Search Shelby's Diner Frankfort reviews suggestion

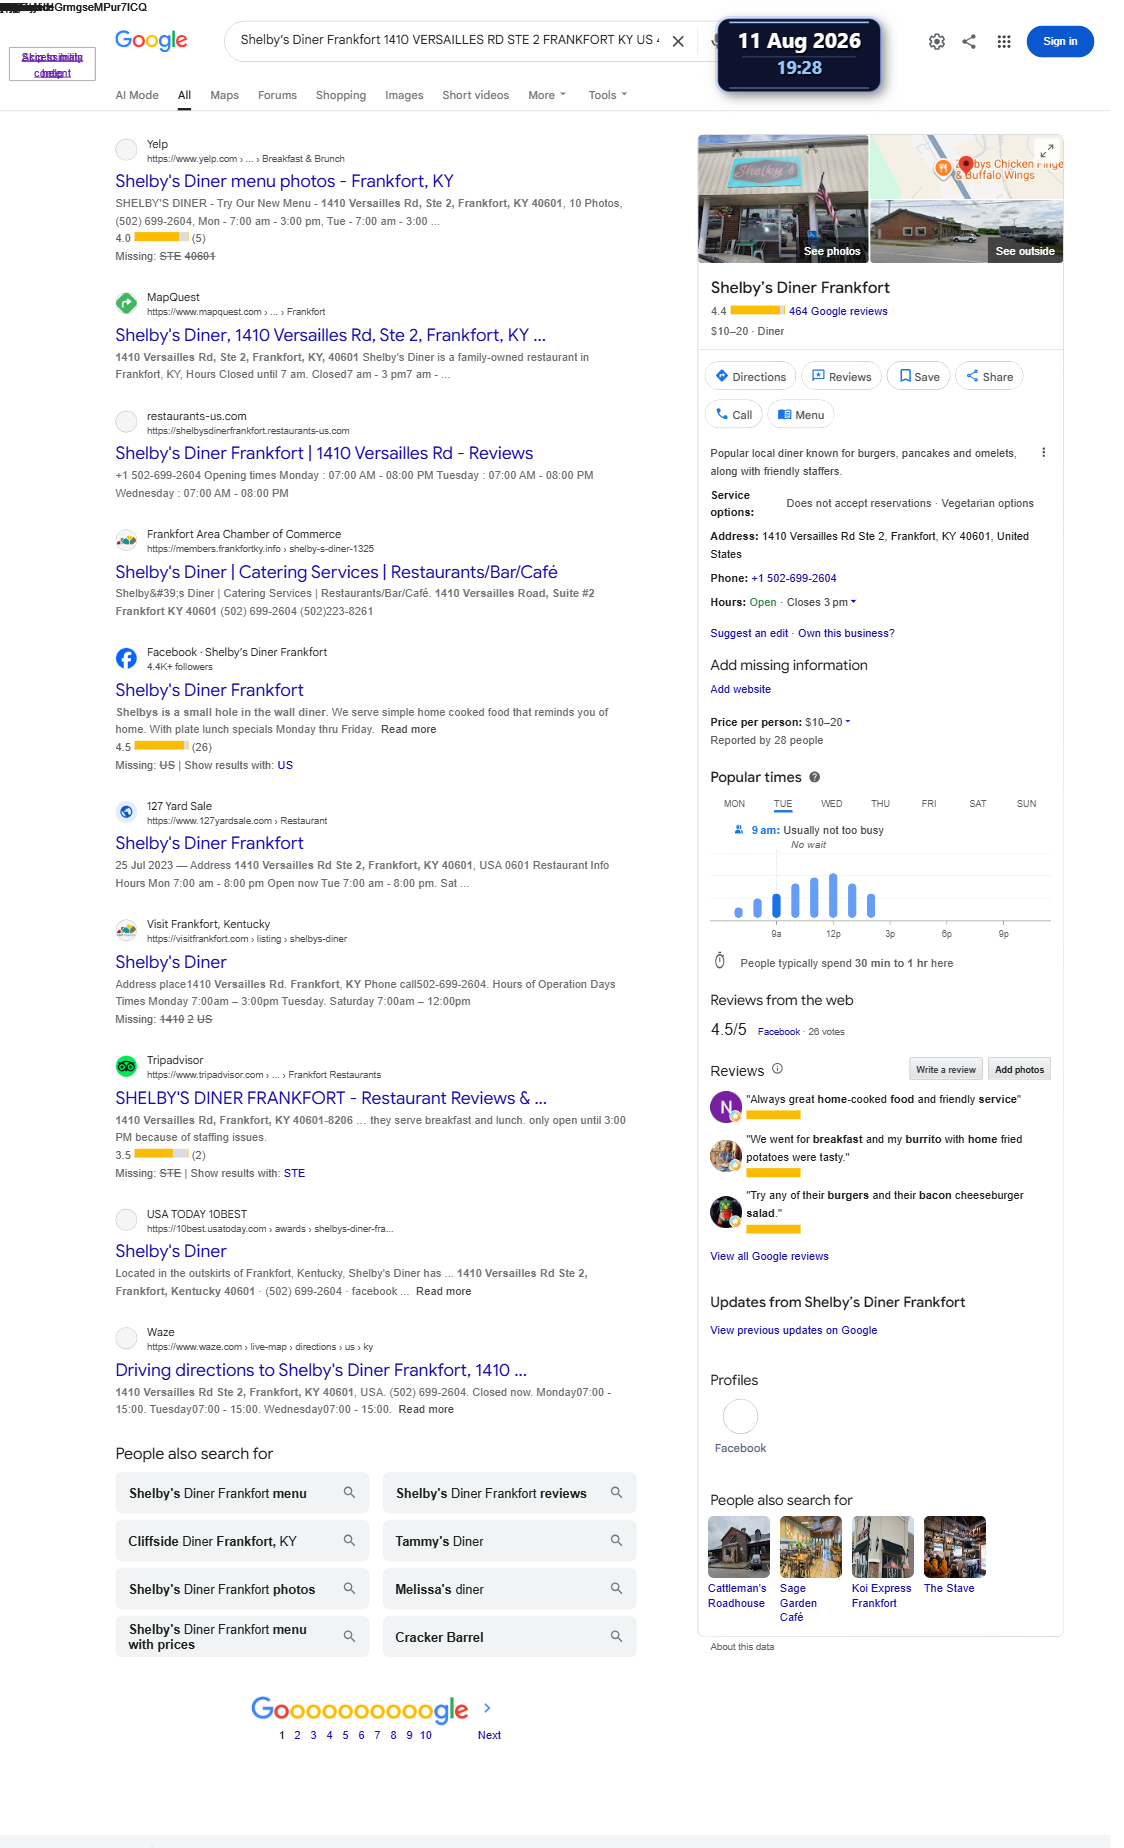tap(509, 1493)
